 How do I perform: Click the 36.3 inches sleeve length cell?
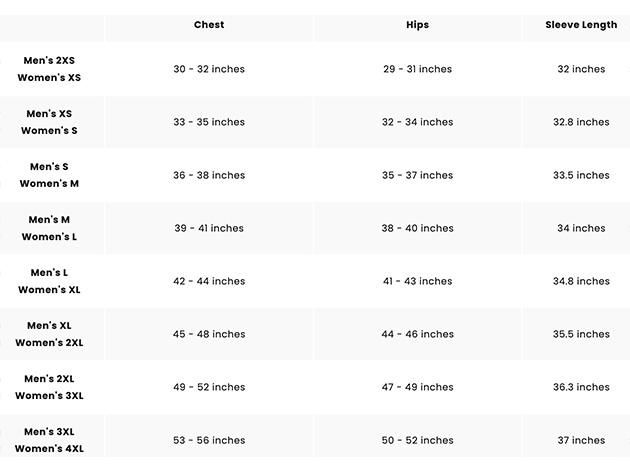(x=581, y=387)
